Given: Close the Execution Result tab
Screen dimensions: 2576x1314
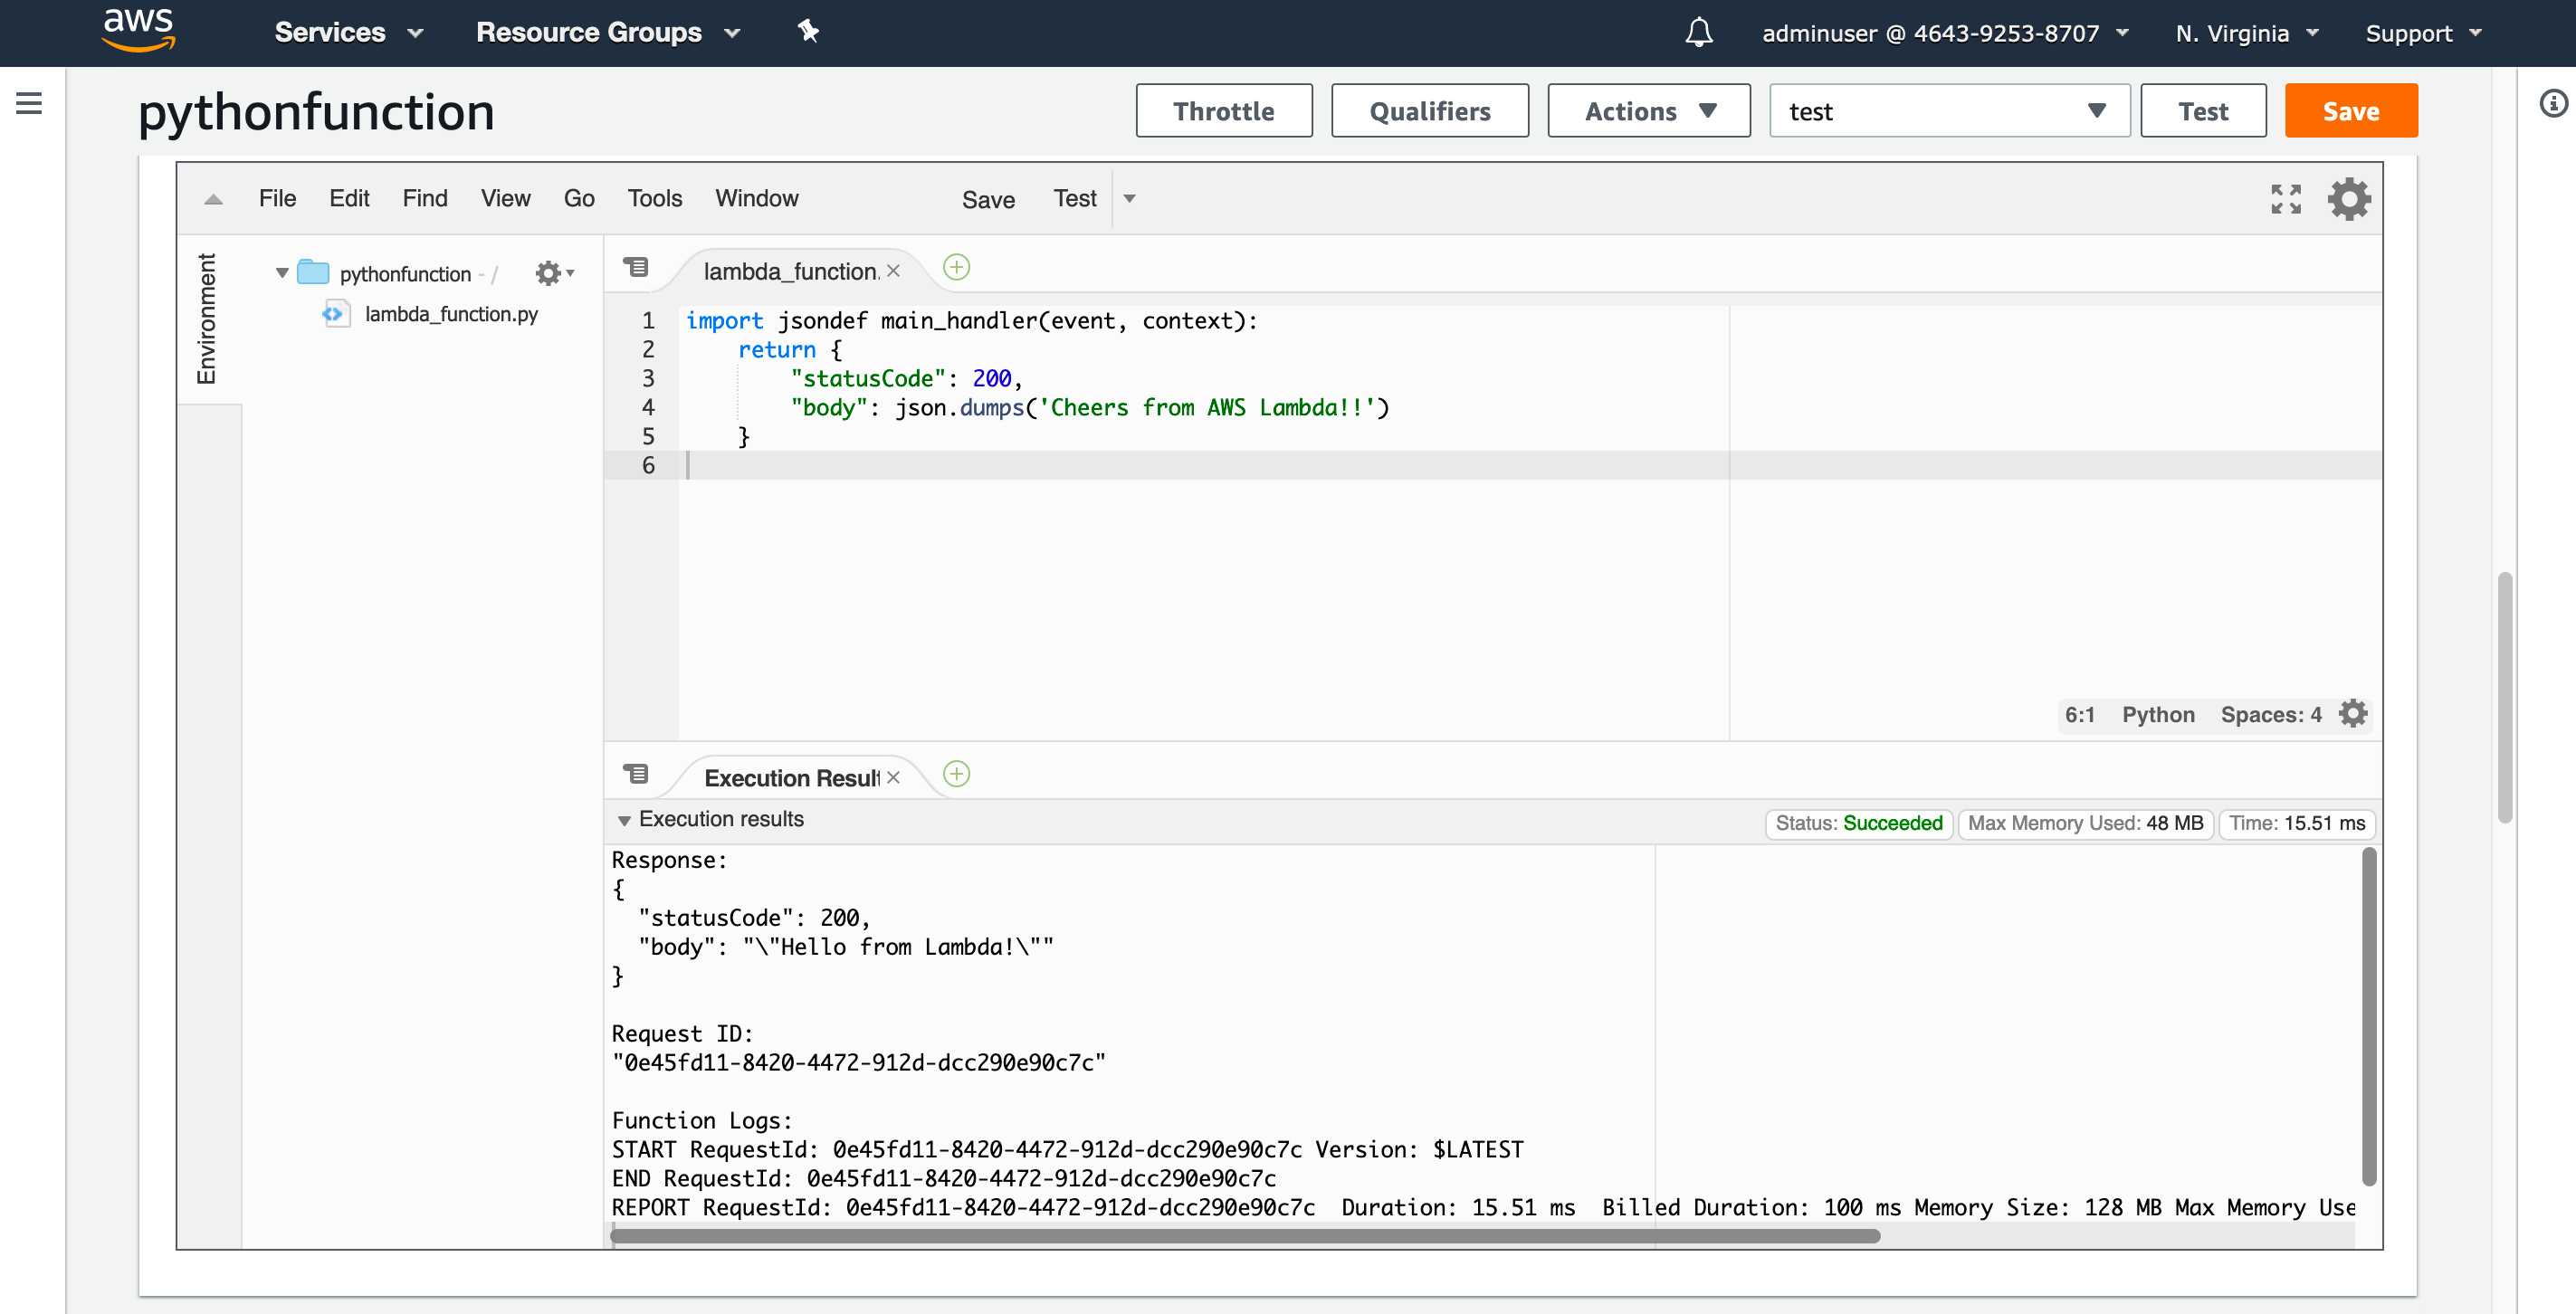Looking at the screenshot, I should [893, 777].
